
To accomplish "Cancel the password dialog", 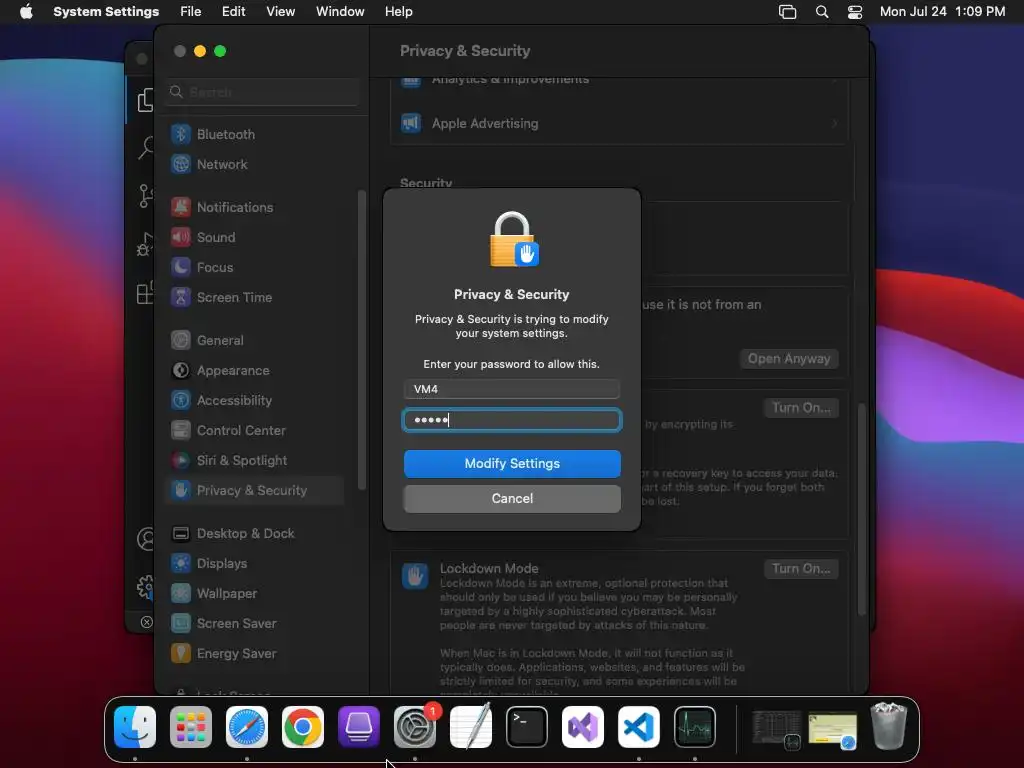I will click(512, 499).
